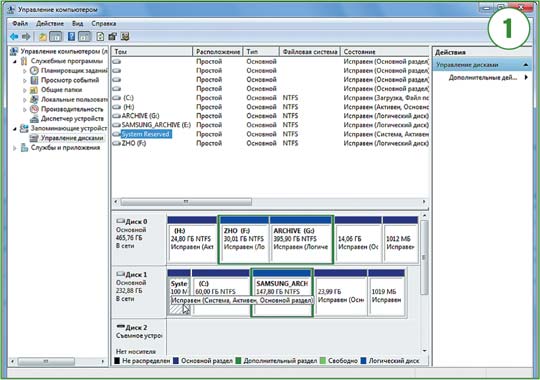Image resolution: width=540 pixels, height=380 pixels.
Task: Click the Refresh toolbar icon
Action: [100, 37]
